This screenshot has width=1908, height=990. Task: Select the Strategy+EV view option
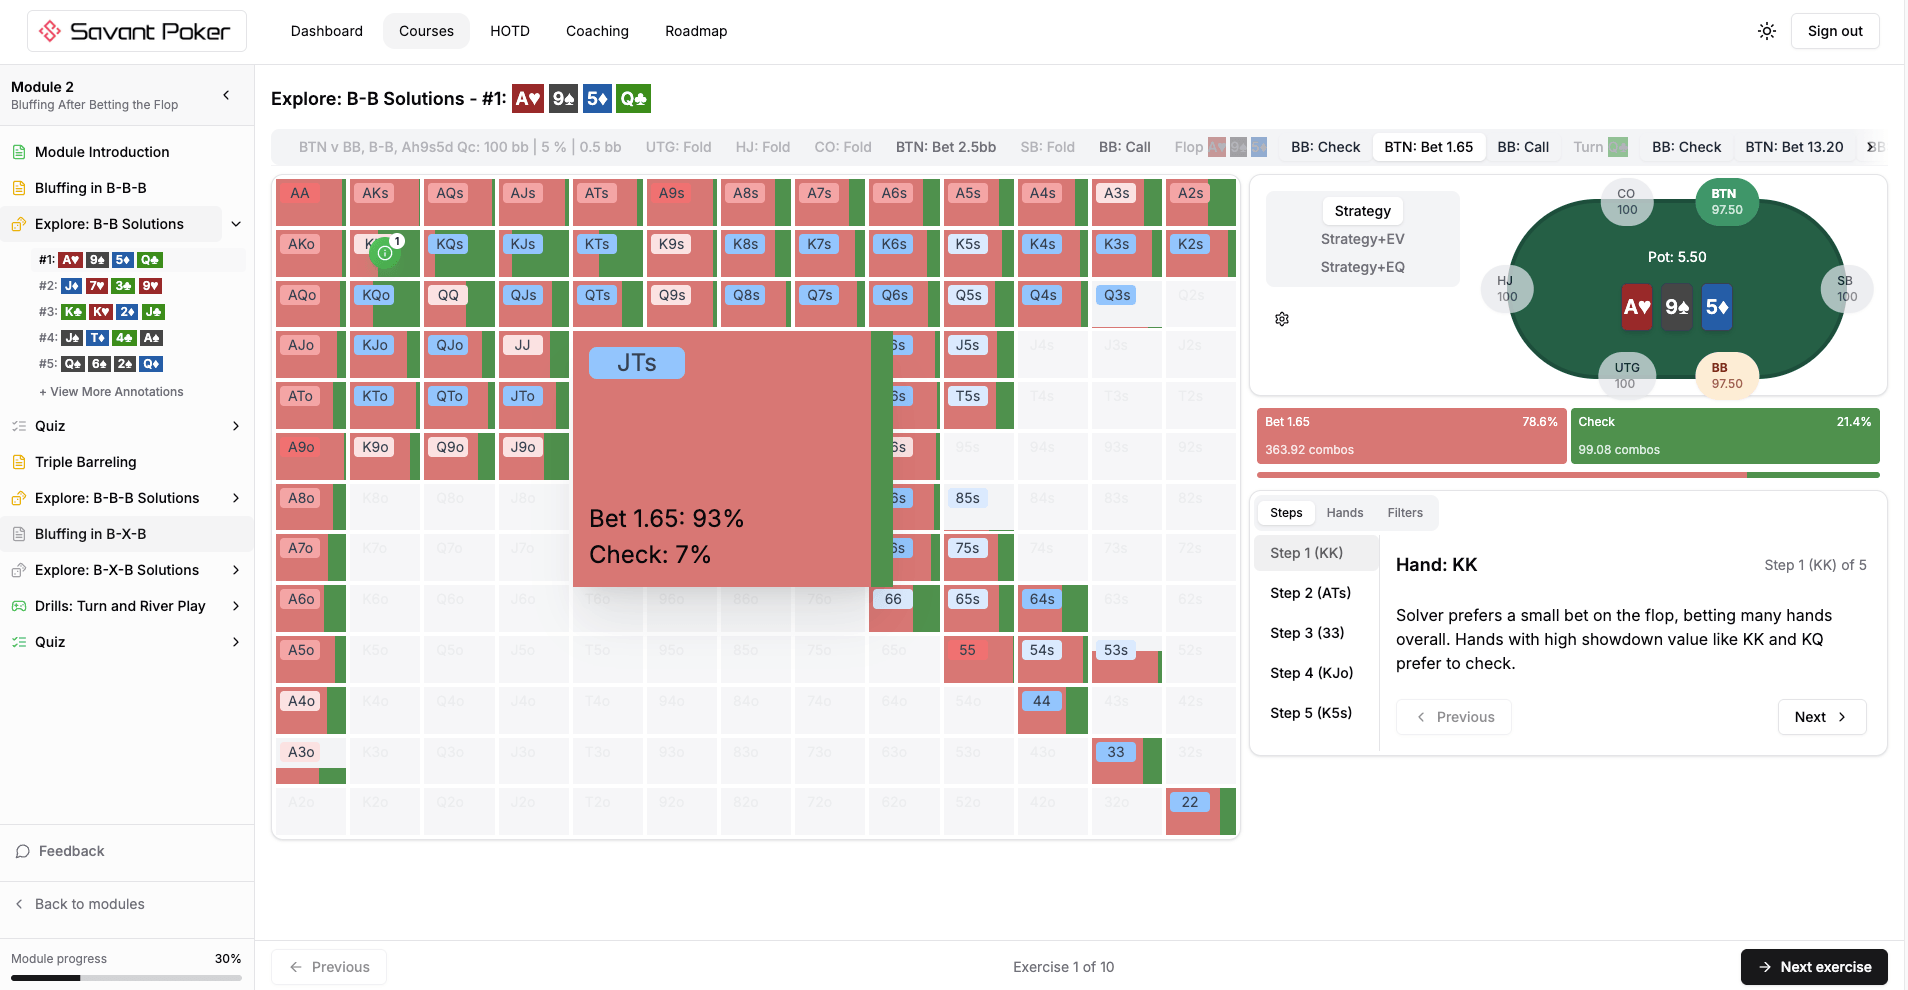(1362, 239)
